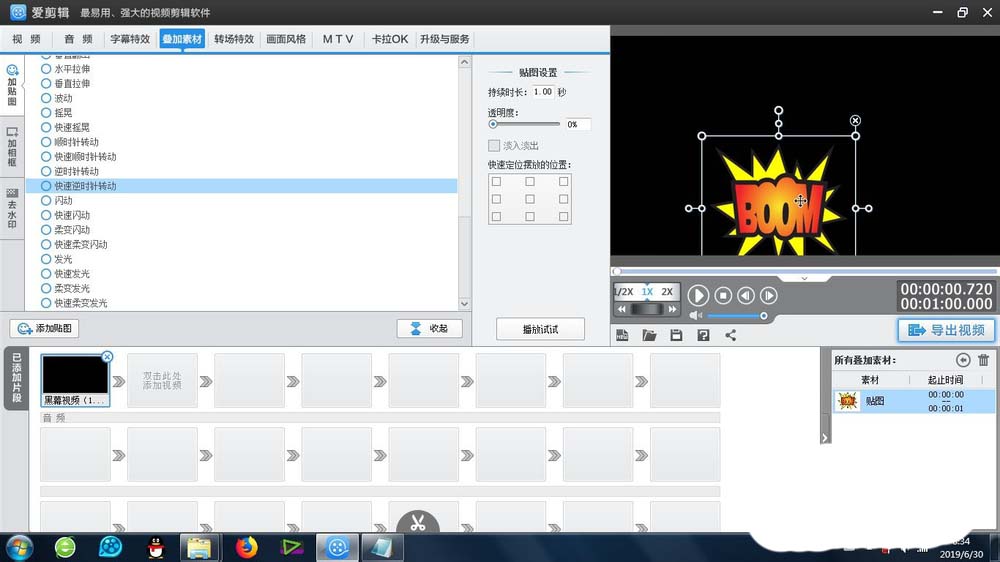Image resolution: width=1000 pixels, height=562 pixels.
Task: Set playback speed to 1X
Action: pyautogui.click(x=647, y=292)
